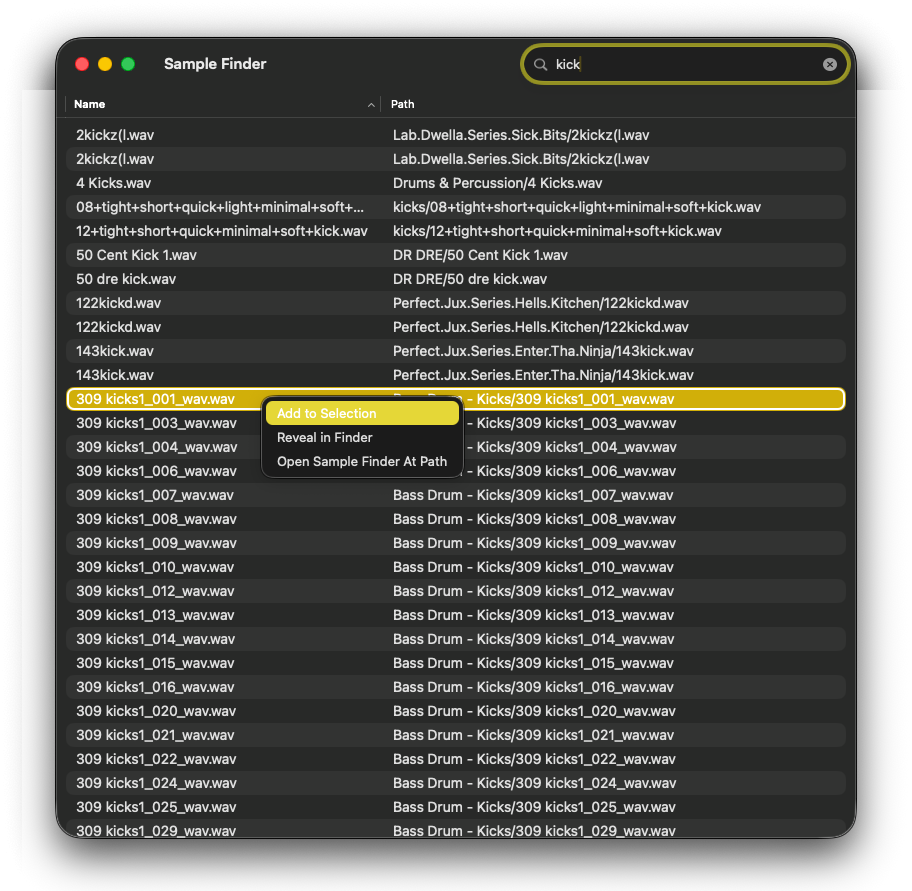This screenshot has width=912, height=891.
Task: Click the green zoom window button
Action: click(x=128, y=64)
